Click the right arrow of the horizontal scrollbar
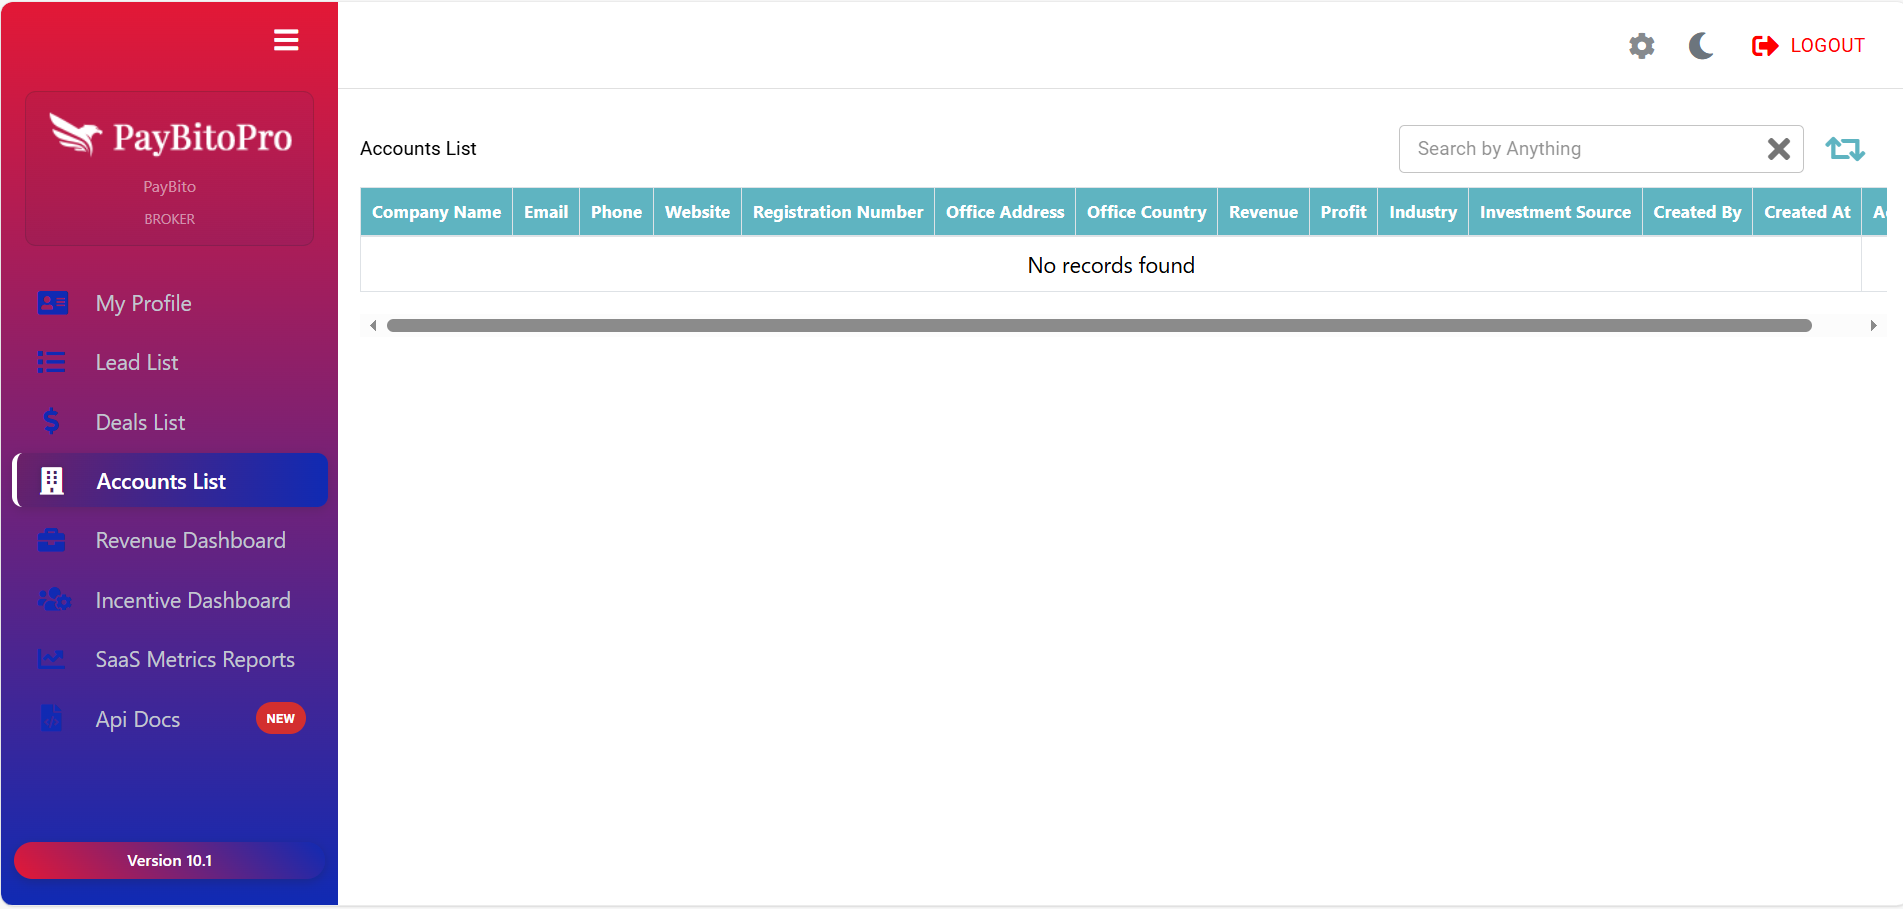The height and width of the screenshot is (909, 1903). click(1873, 326)
